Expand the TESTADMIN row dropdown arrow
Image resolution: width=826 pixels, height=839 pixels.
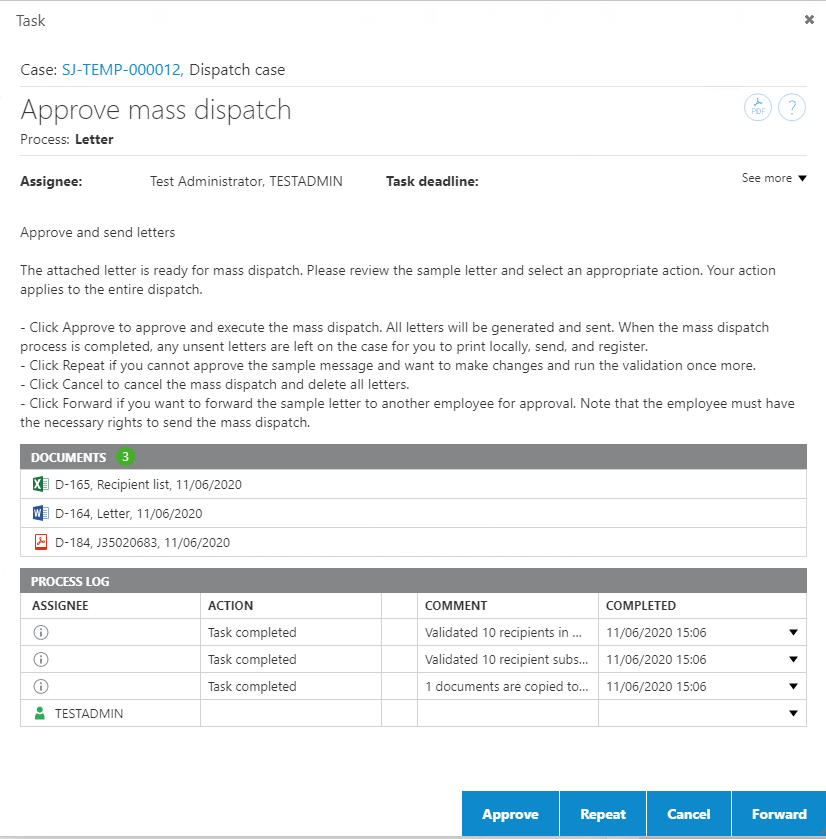793,713
